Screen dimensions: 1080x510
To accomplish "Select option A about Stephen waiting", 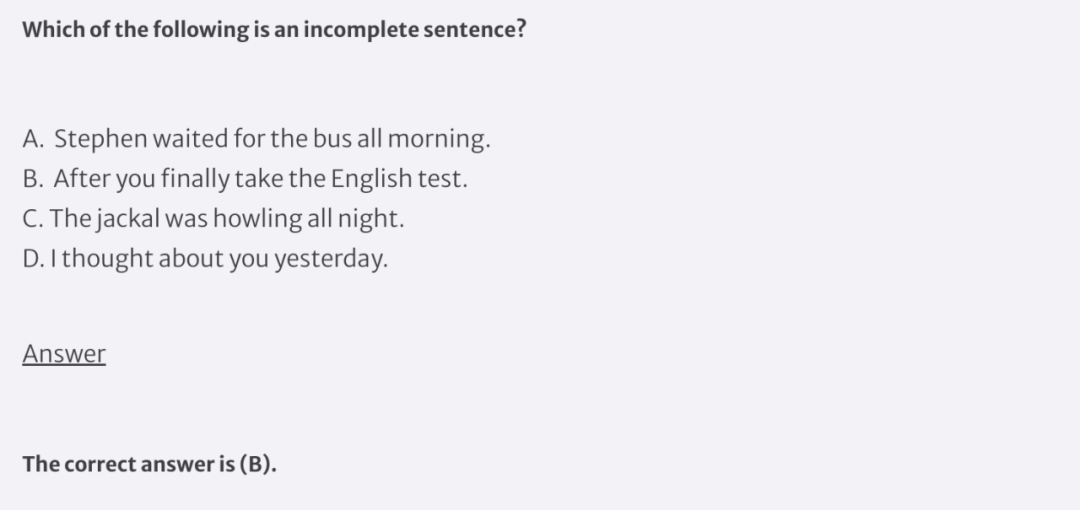I will 256,139.
